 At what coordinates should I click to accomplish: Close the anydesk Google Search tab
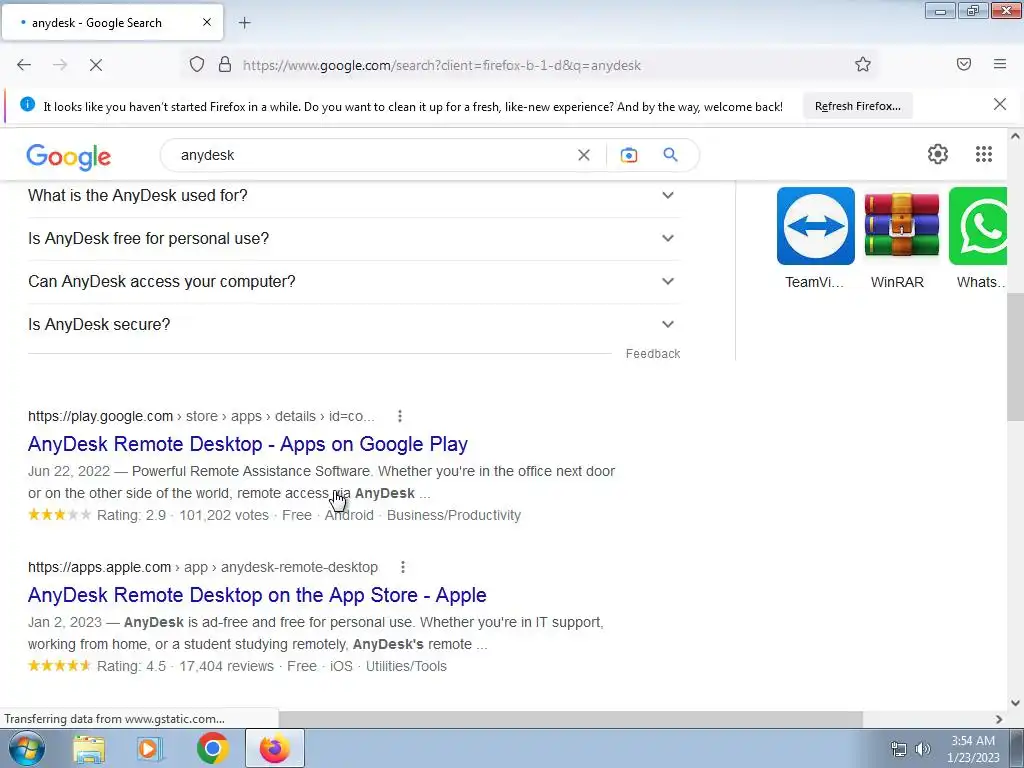pos(207,22)
